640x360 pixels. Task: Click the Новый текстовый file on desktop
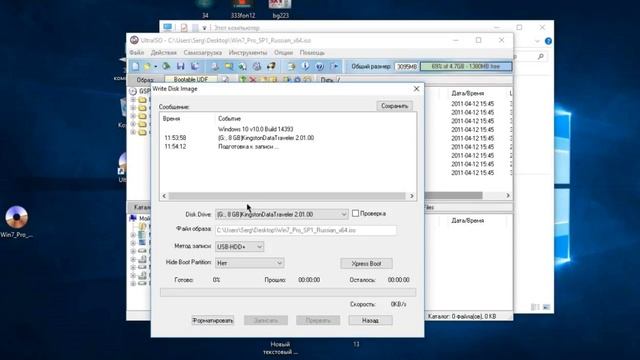click(280, 347)
